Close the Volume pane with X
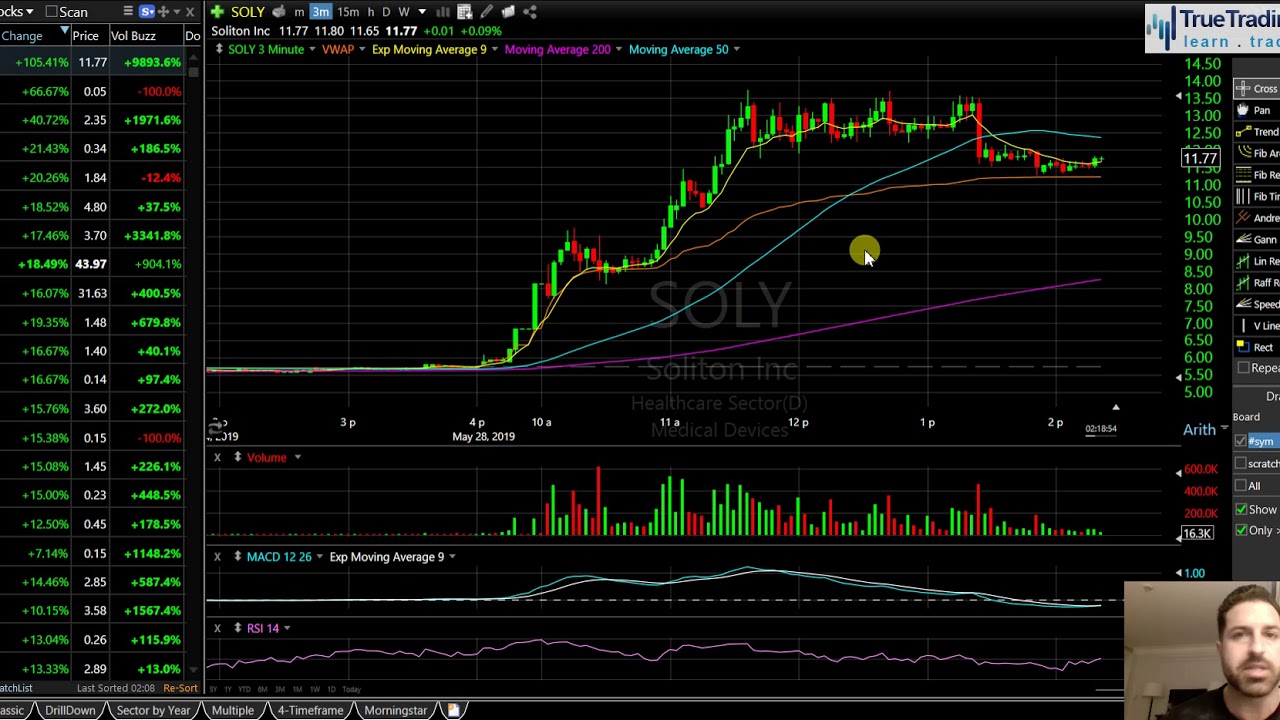 pyautogui.click(x=217, y=457)
